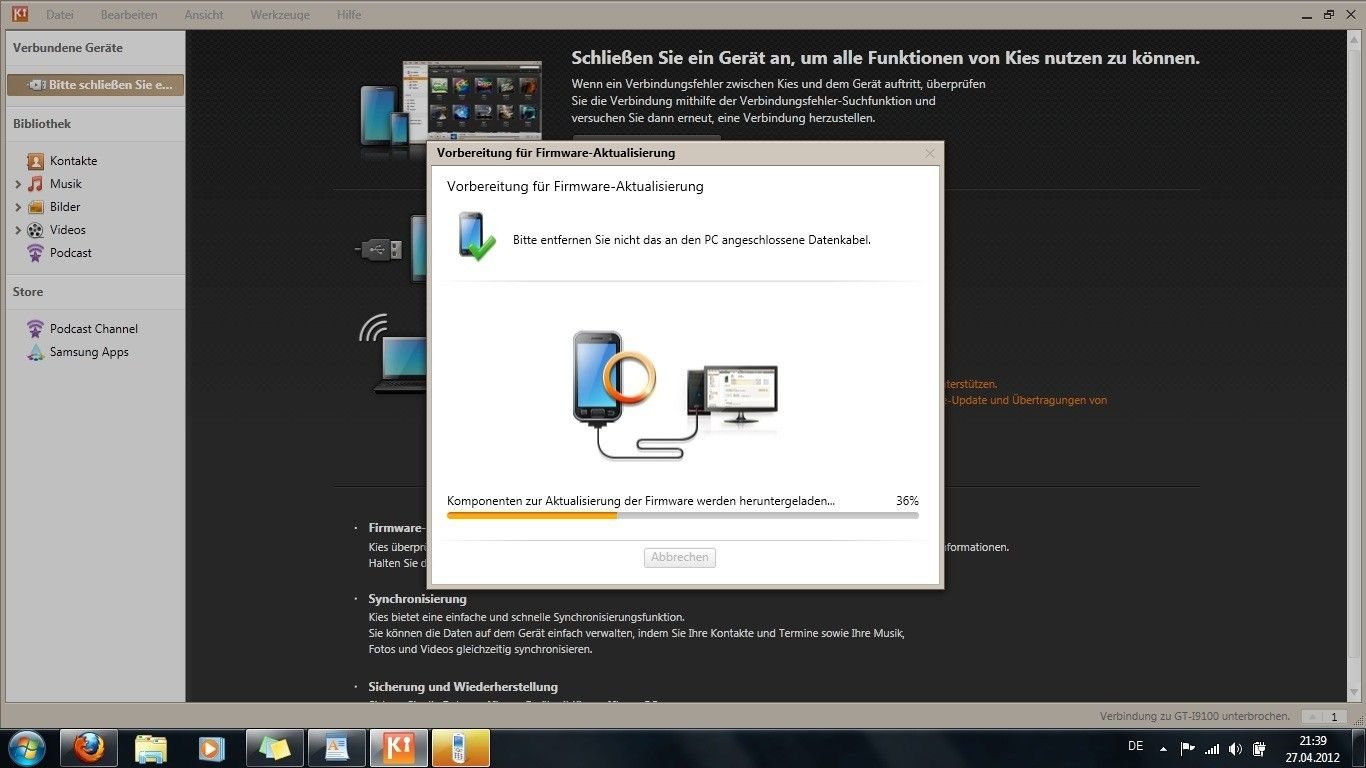Open the Datei menu
Image resolution: width=1366 pixels, height=768 pixels.
[x=60, y=15]
